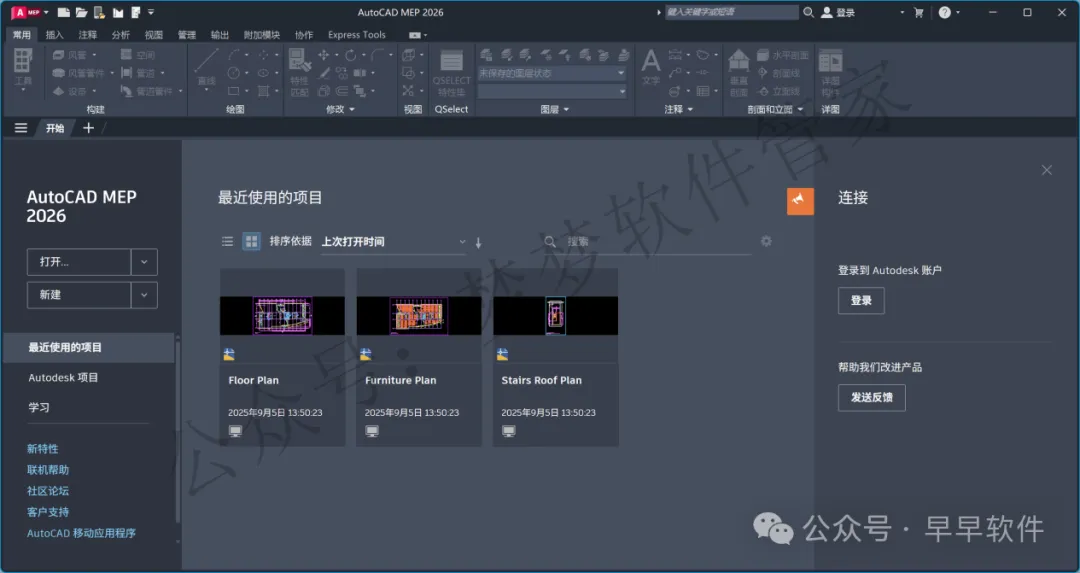
Task: Open the Autodesk App Store cart icon
Action: 918,12
